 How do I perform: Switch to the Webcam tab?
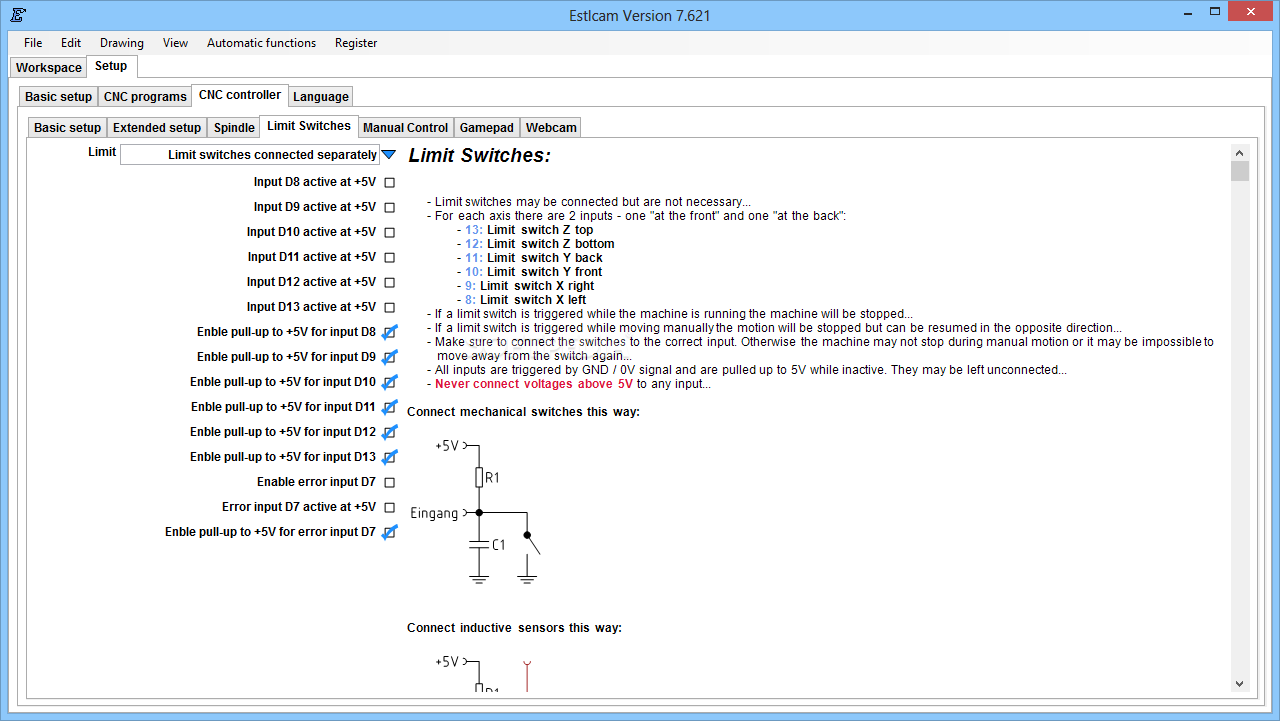click(551, 128)
